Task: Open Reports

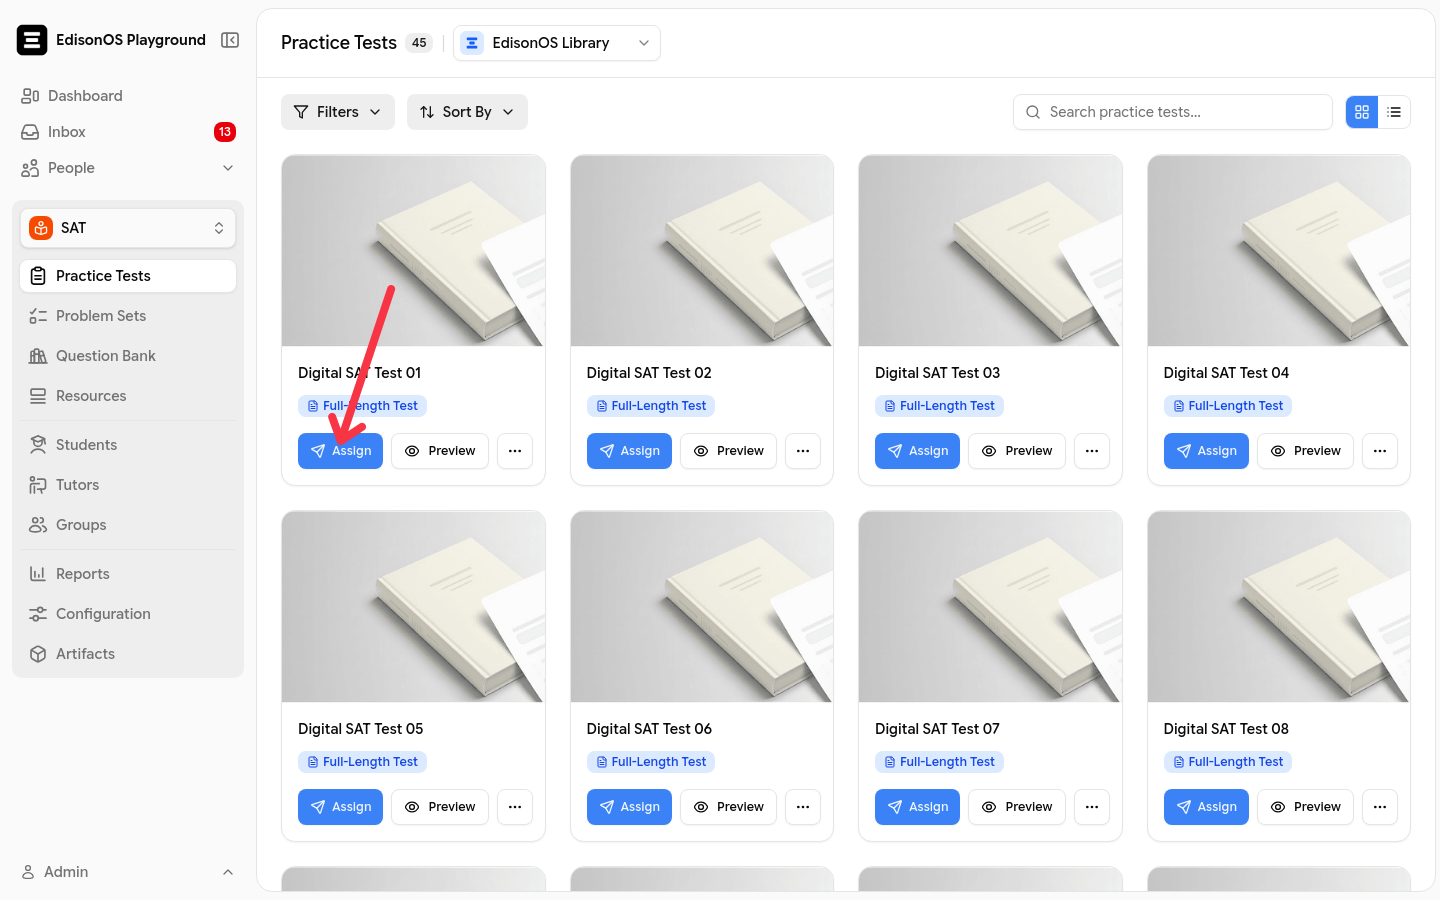Action: click(128, 574)
